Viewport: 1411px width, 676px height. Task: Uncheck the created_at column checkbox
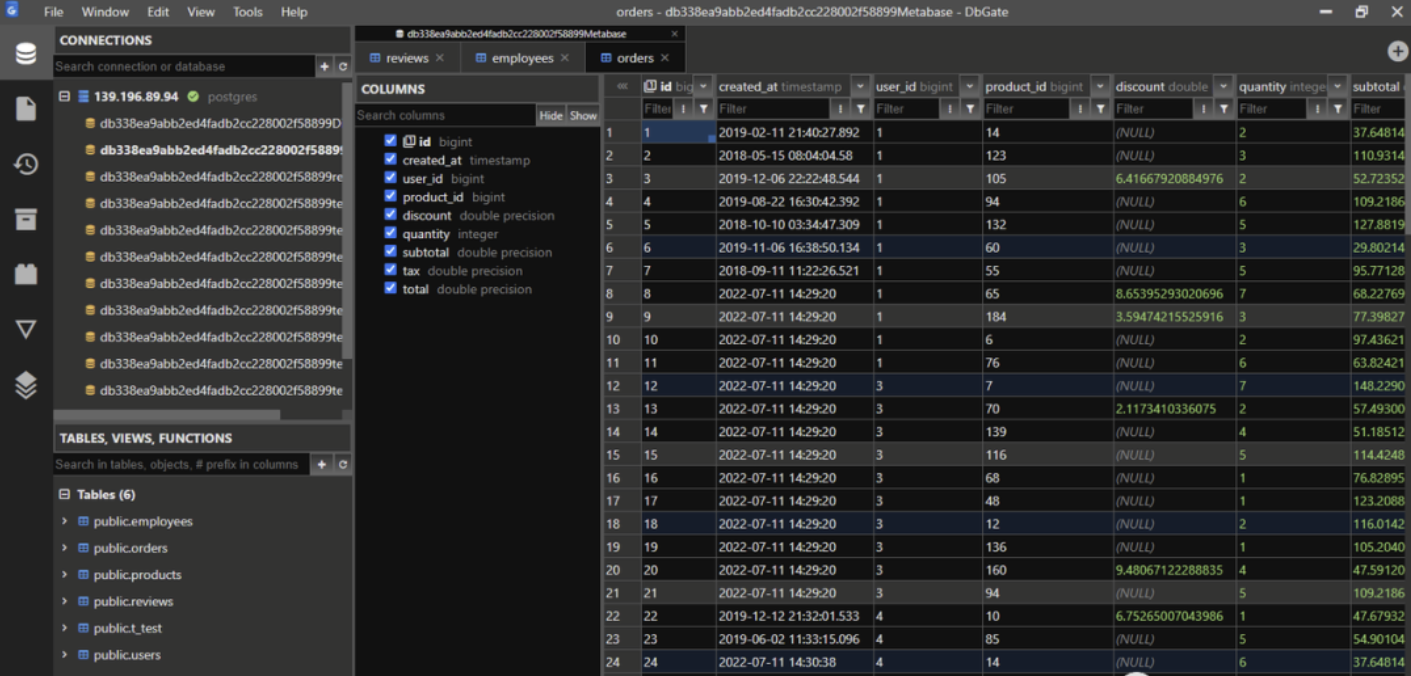[391, 160]
